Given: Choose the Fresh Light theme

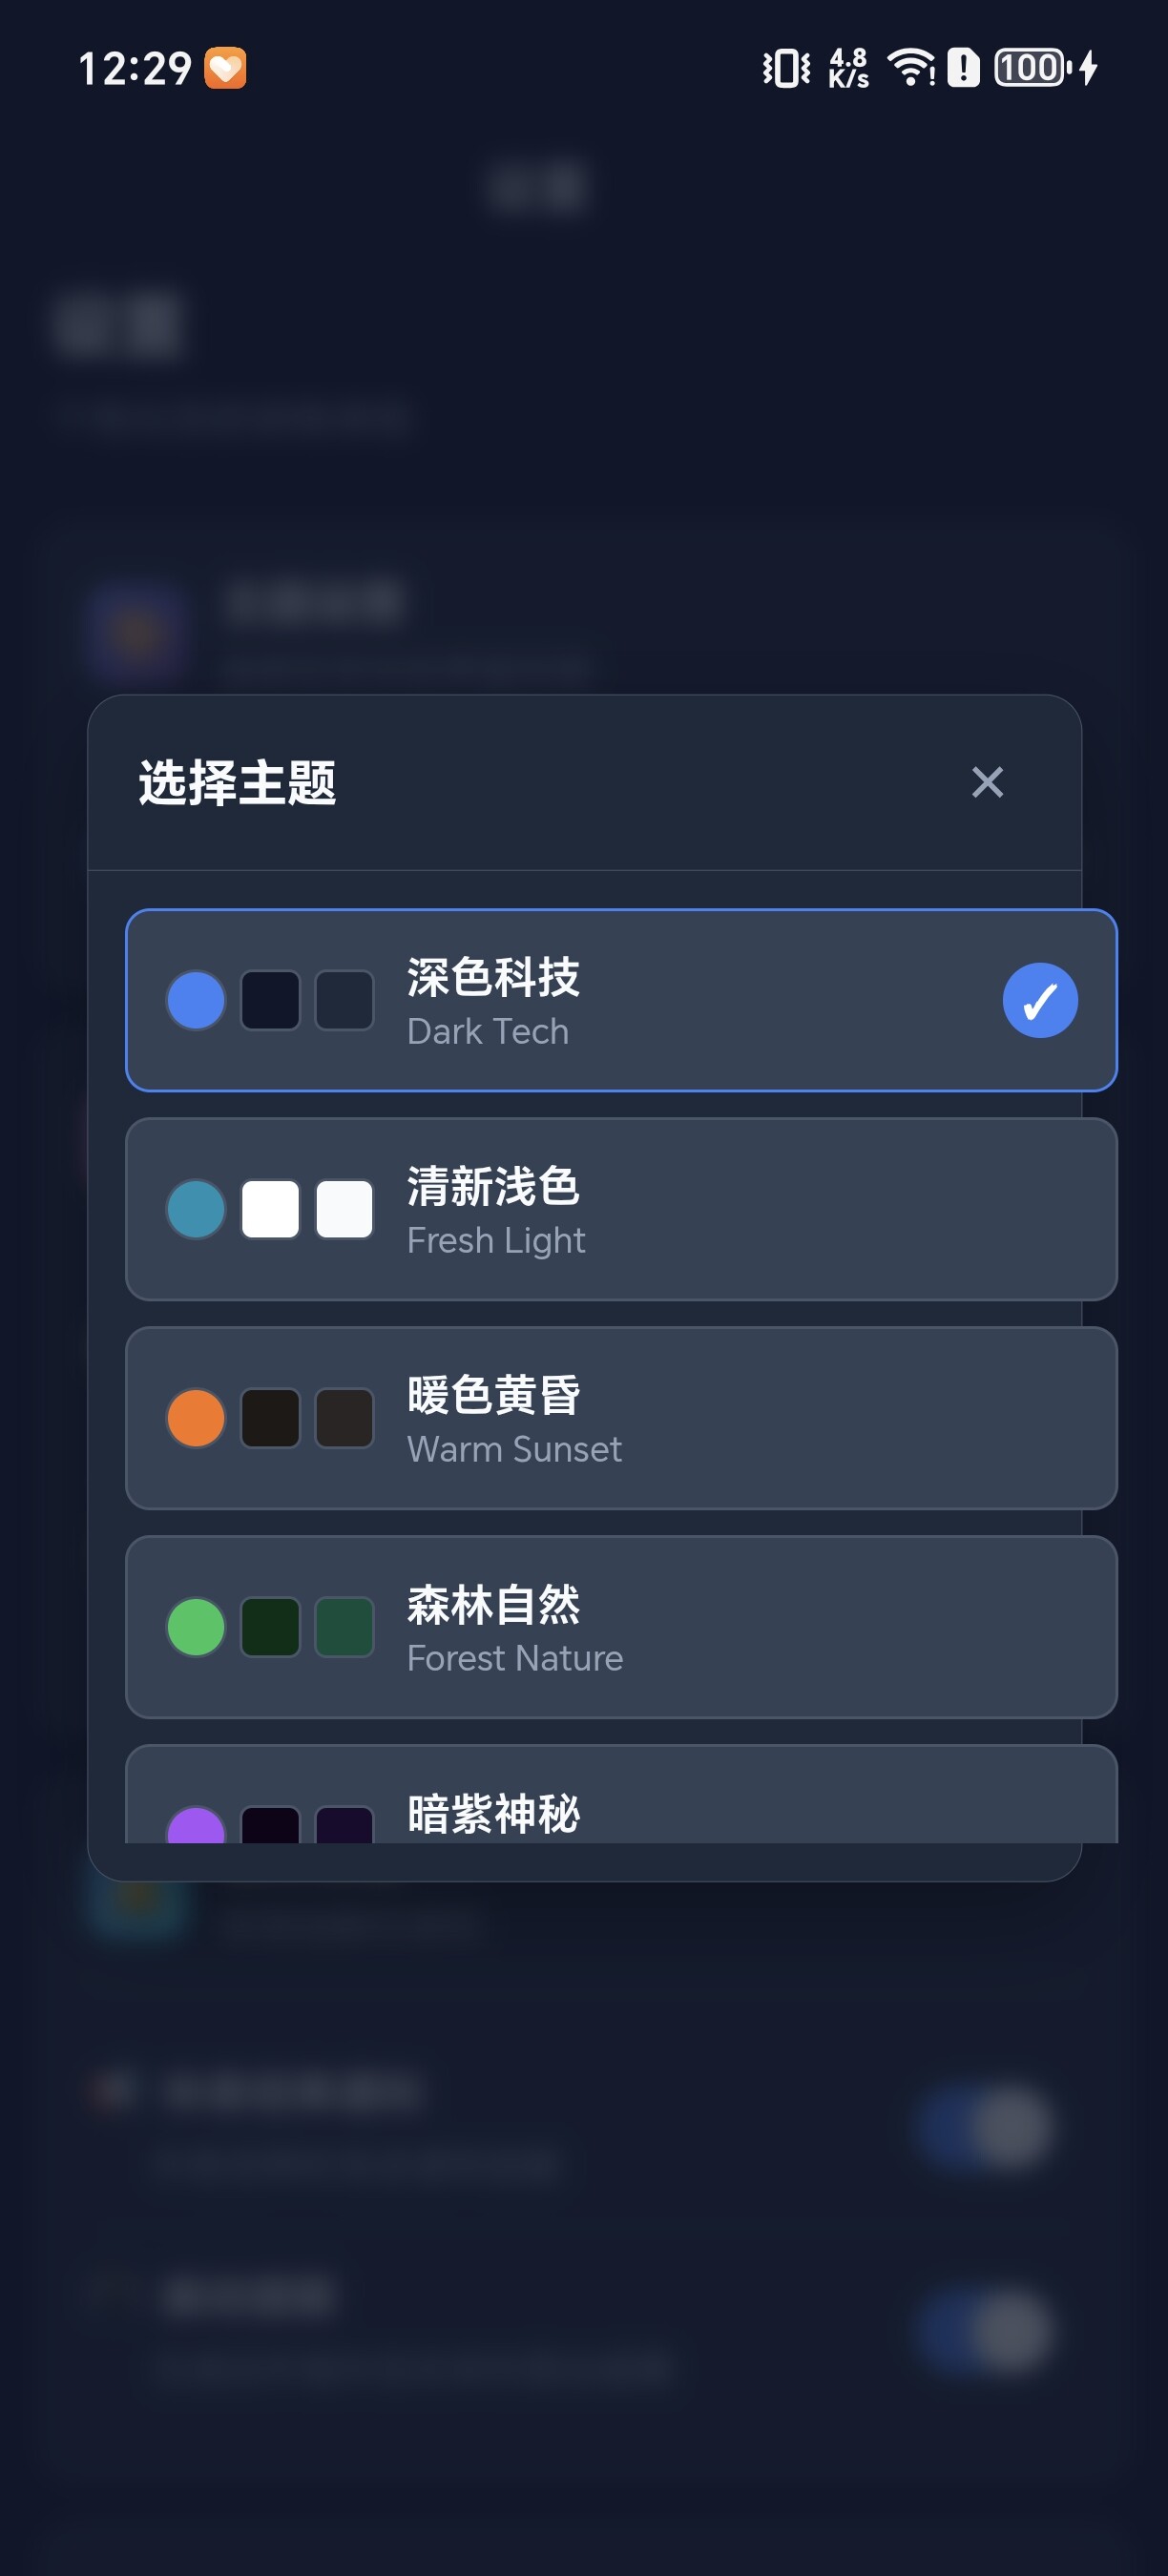Looking at the screenshot, I should pyautogui.click(x=620, y=1209).
